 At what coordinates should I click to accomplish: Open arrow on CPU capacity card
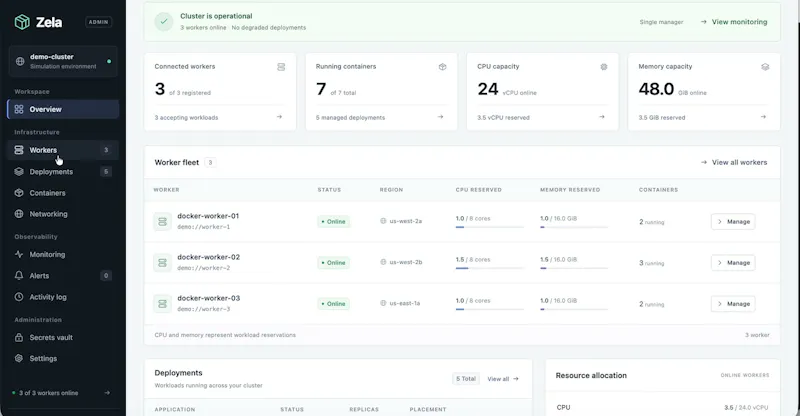[602, 117]
